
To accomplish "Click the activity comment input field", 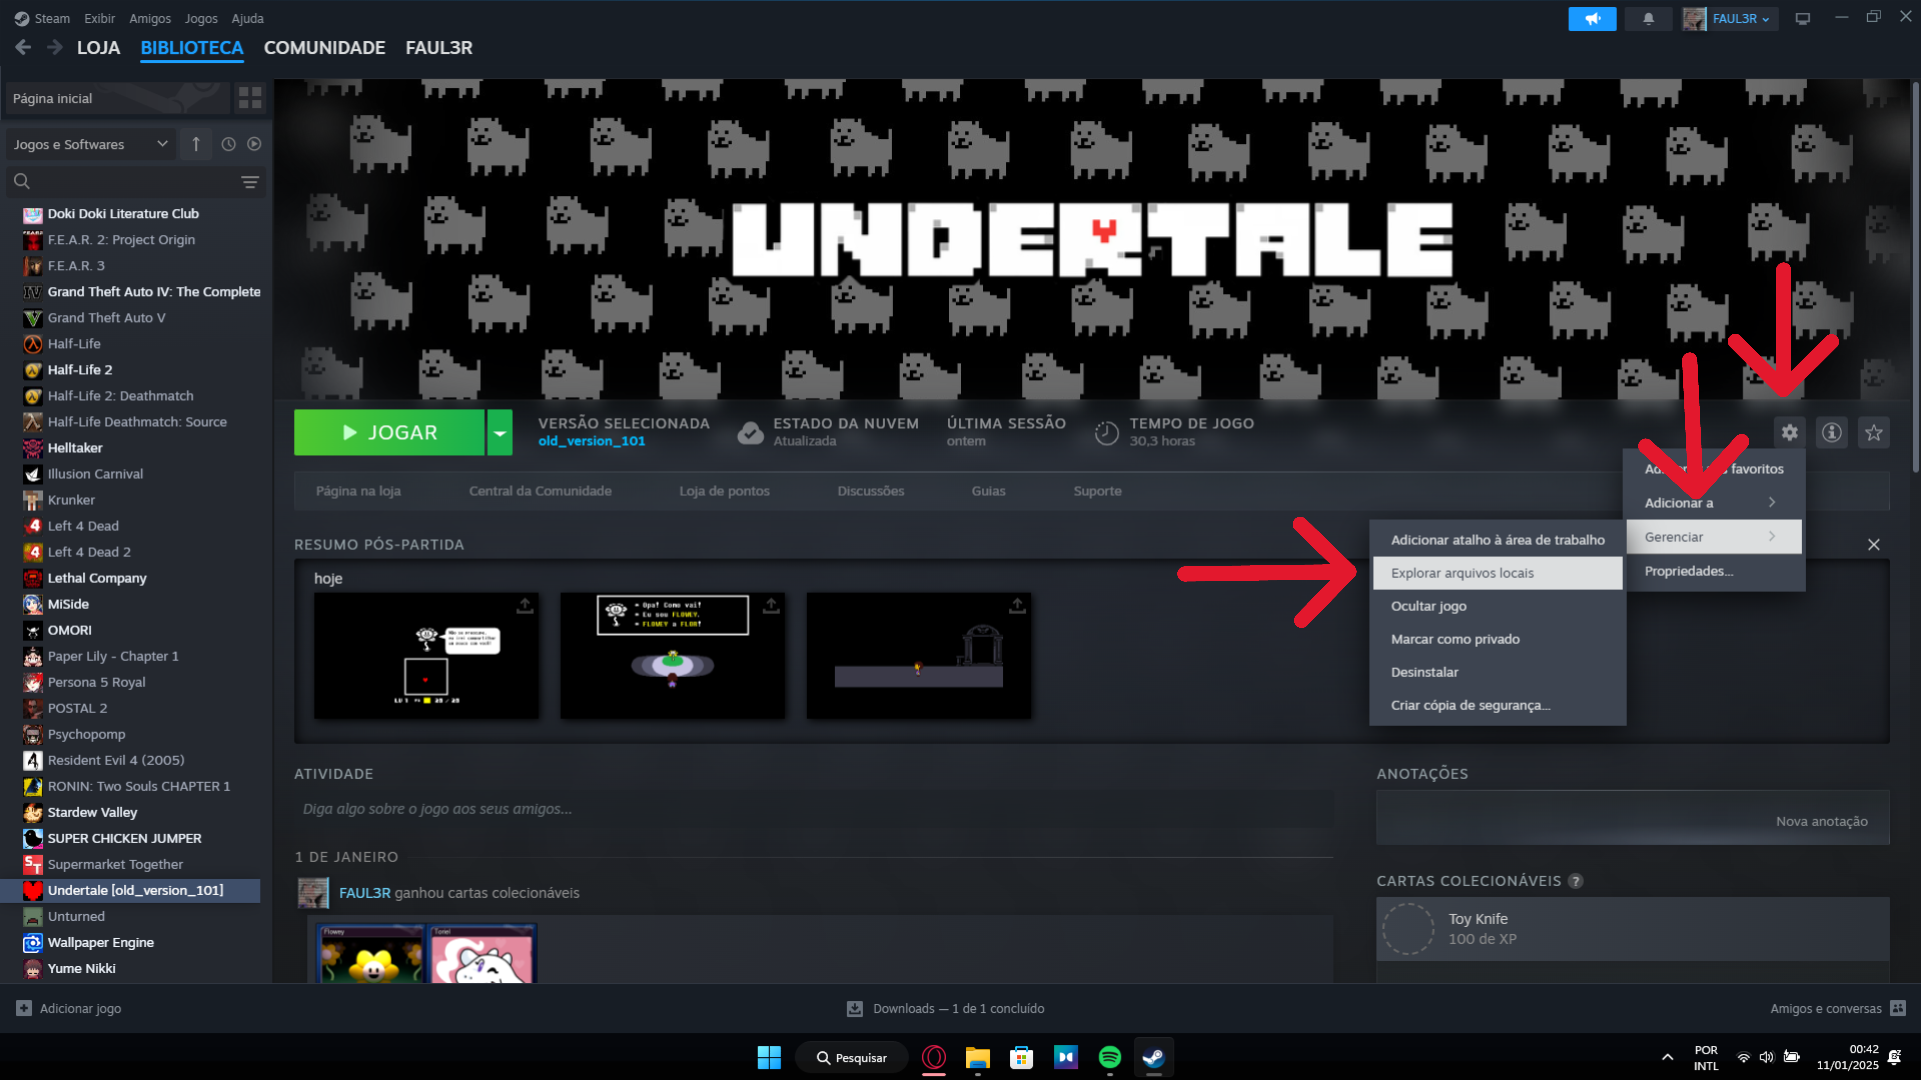I will [x=813, y=809].
